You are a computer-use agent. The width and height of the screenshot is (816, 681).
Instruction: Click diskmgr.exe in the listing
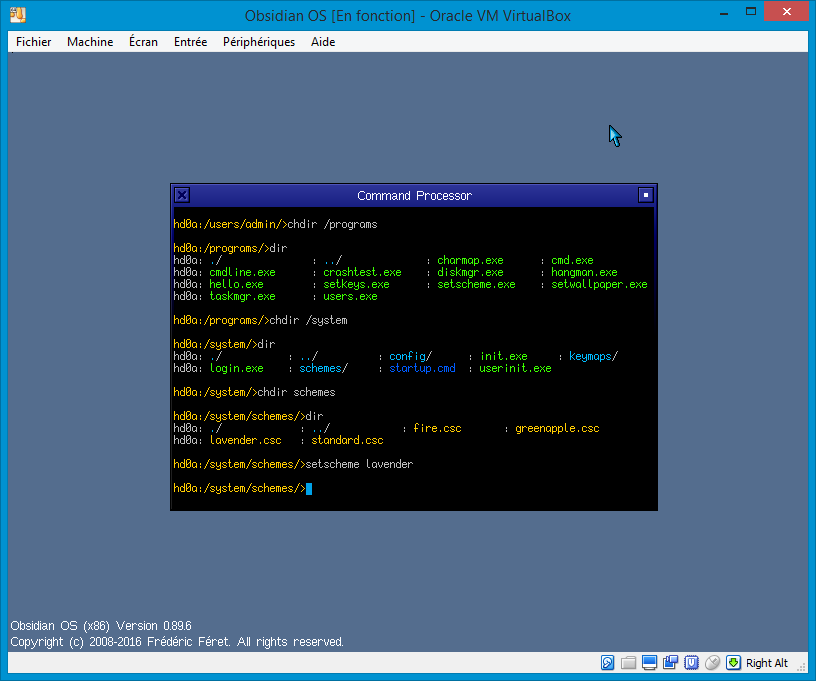click(x=470, y=272)
